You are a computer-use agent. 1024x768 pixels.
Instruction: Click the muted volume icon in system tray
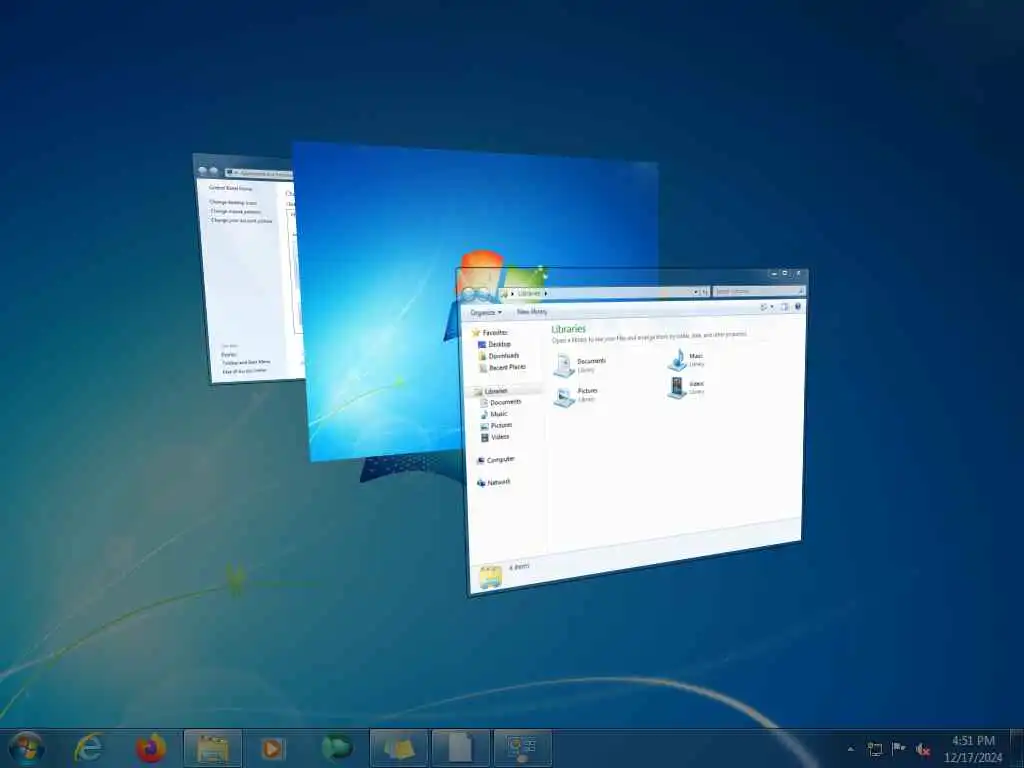pyautogui.click(x=922, y=749)
